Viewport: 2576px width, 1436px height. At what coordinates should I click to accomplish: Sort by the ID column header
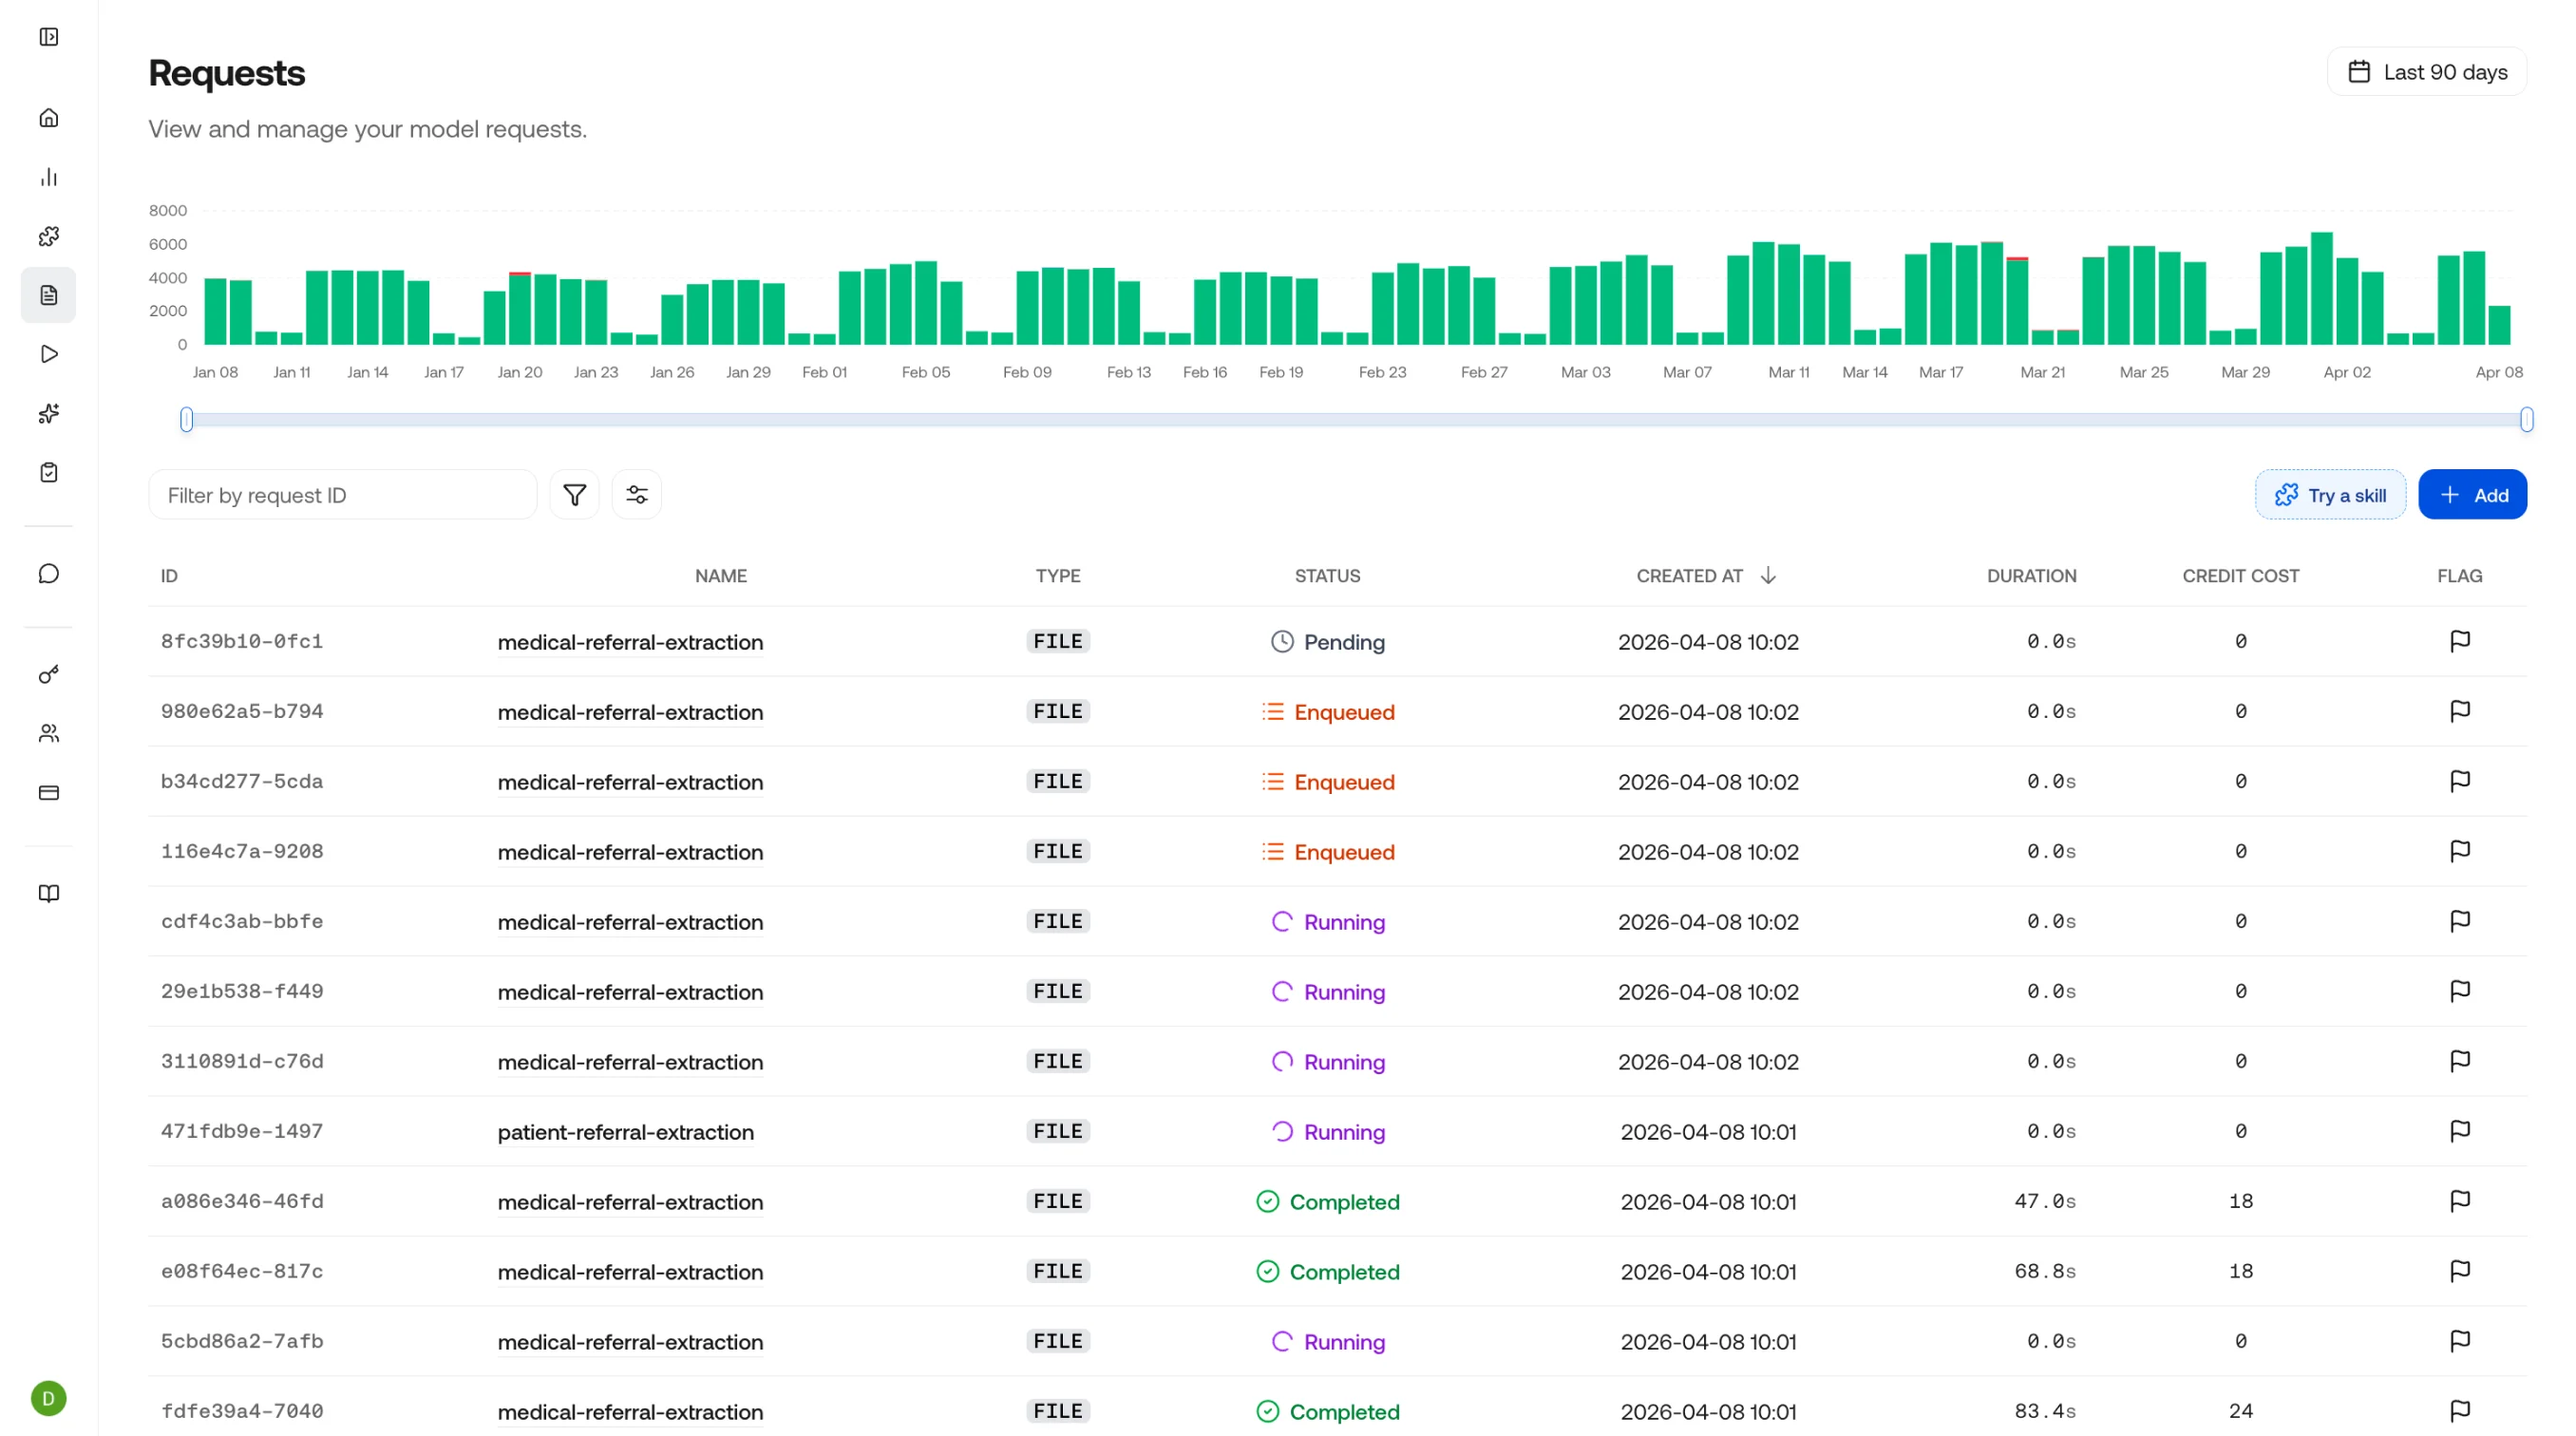click(x=169, y=576)
